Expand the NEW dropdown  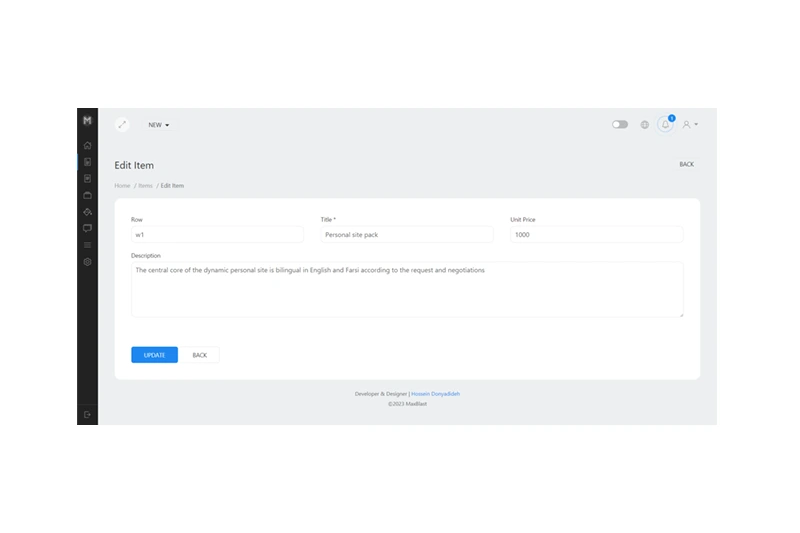pyautogui.click(x=159, y=125)
